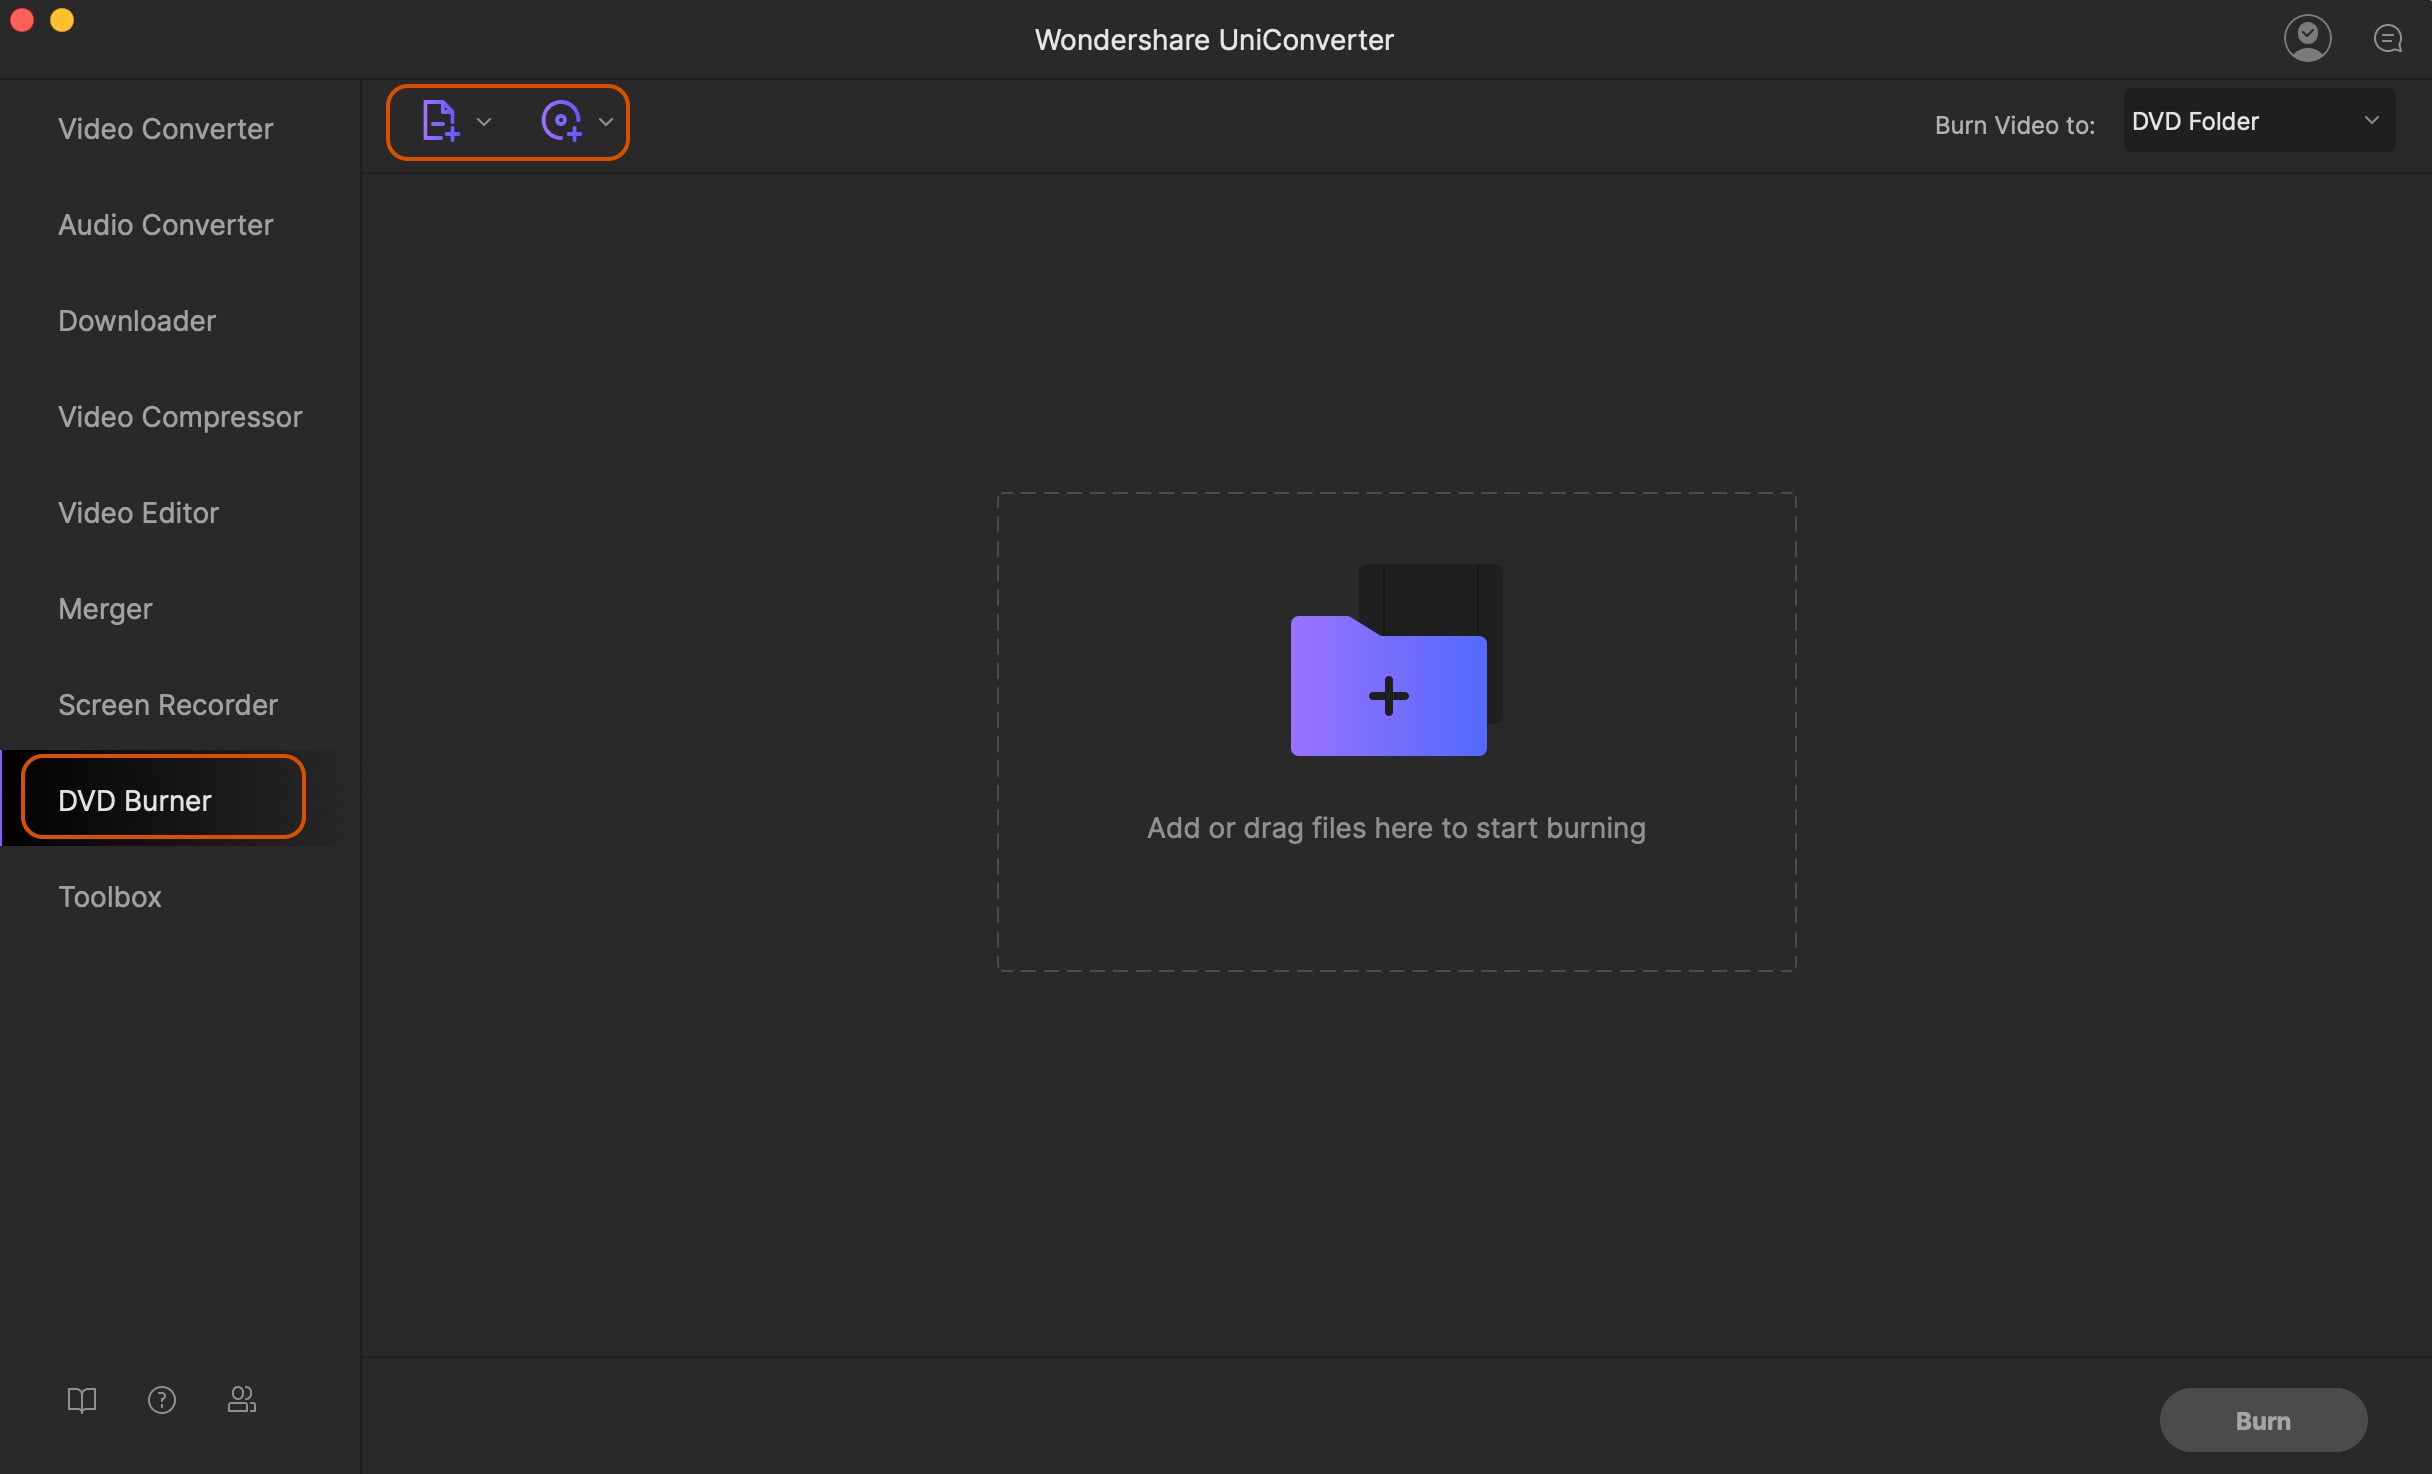Open the Screen Recorder section
The height and width of the screenshot is (1474, 2432).
(x=167, y=703)
